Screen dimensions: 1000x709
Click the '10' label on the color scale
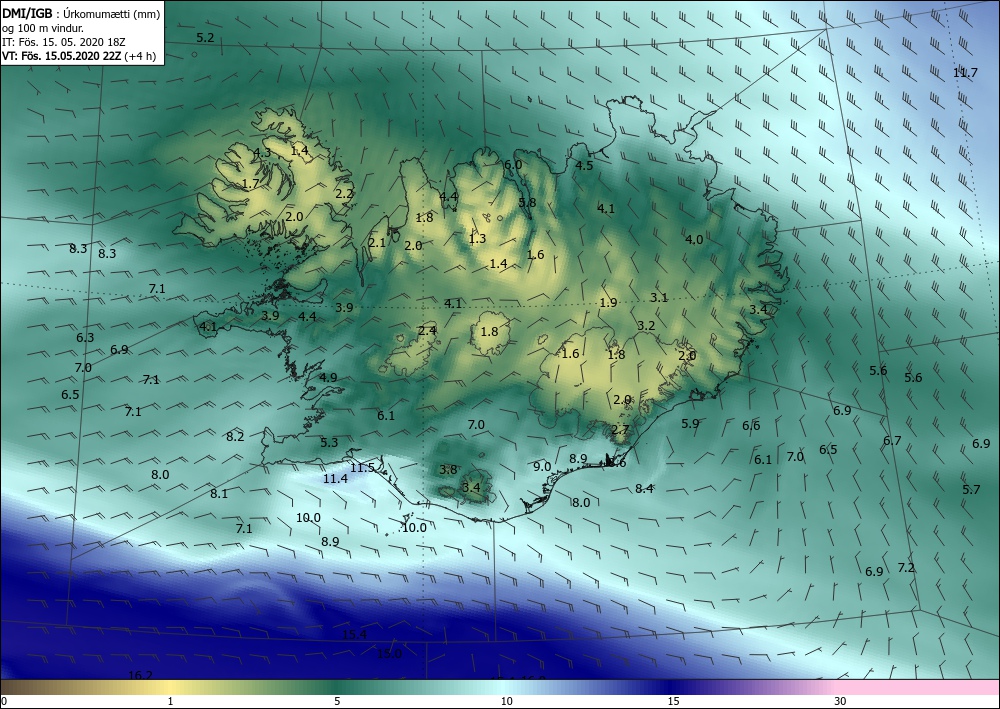pyautogui.click(x=506, y=701)
